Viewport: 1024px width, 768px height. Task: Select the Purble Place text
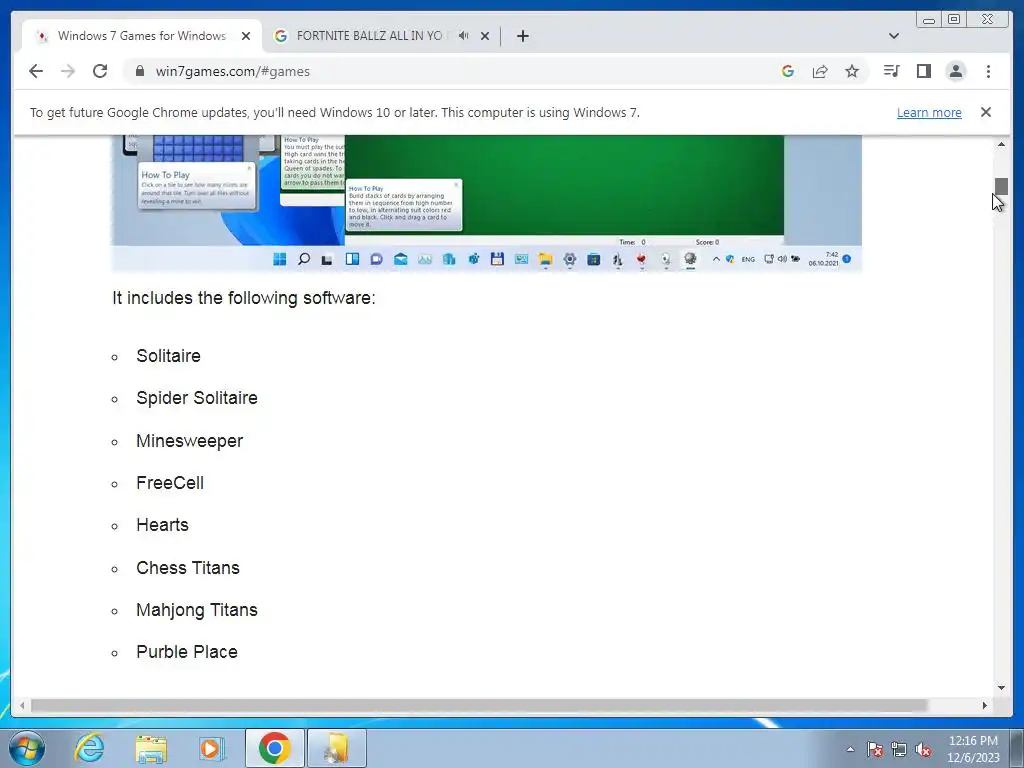[187, 652]
